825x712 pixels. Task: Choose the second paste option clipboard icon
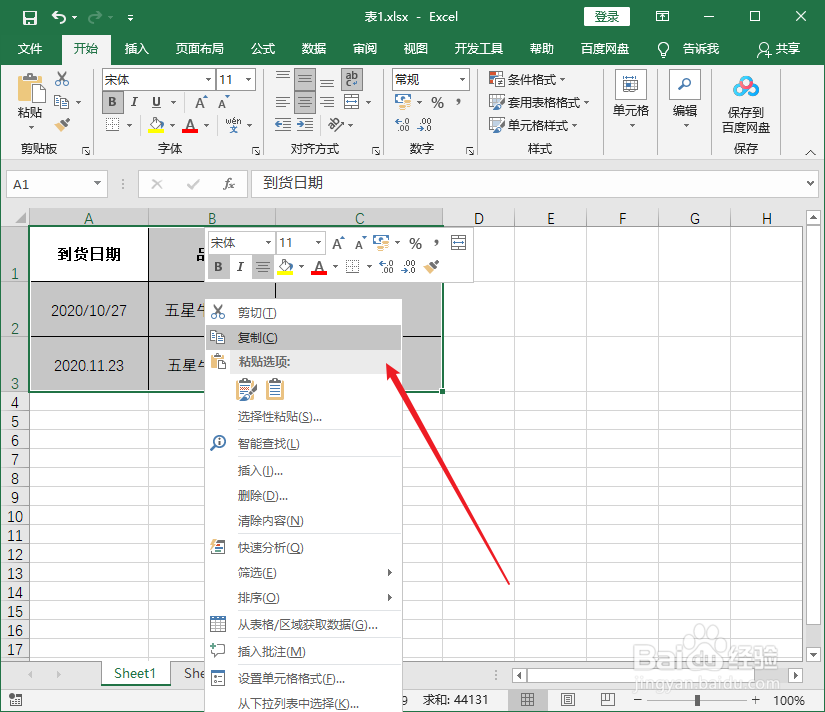(x=275, y=389)
